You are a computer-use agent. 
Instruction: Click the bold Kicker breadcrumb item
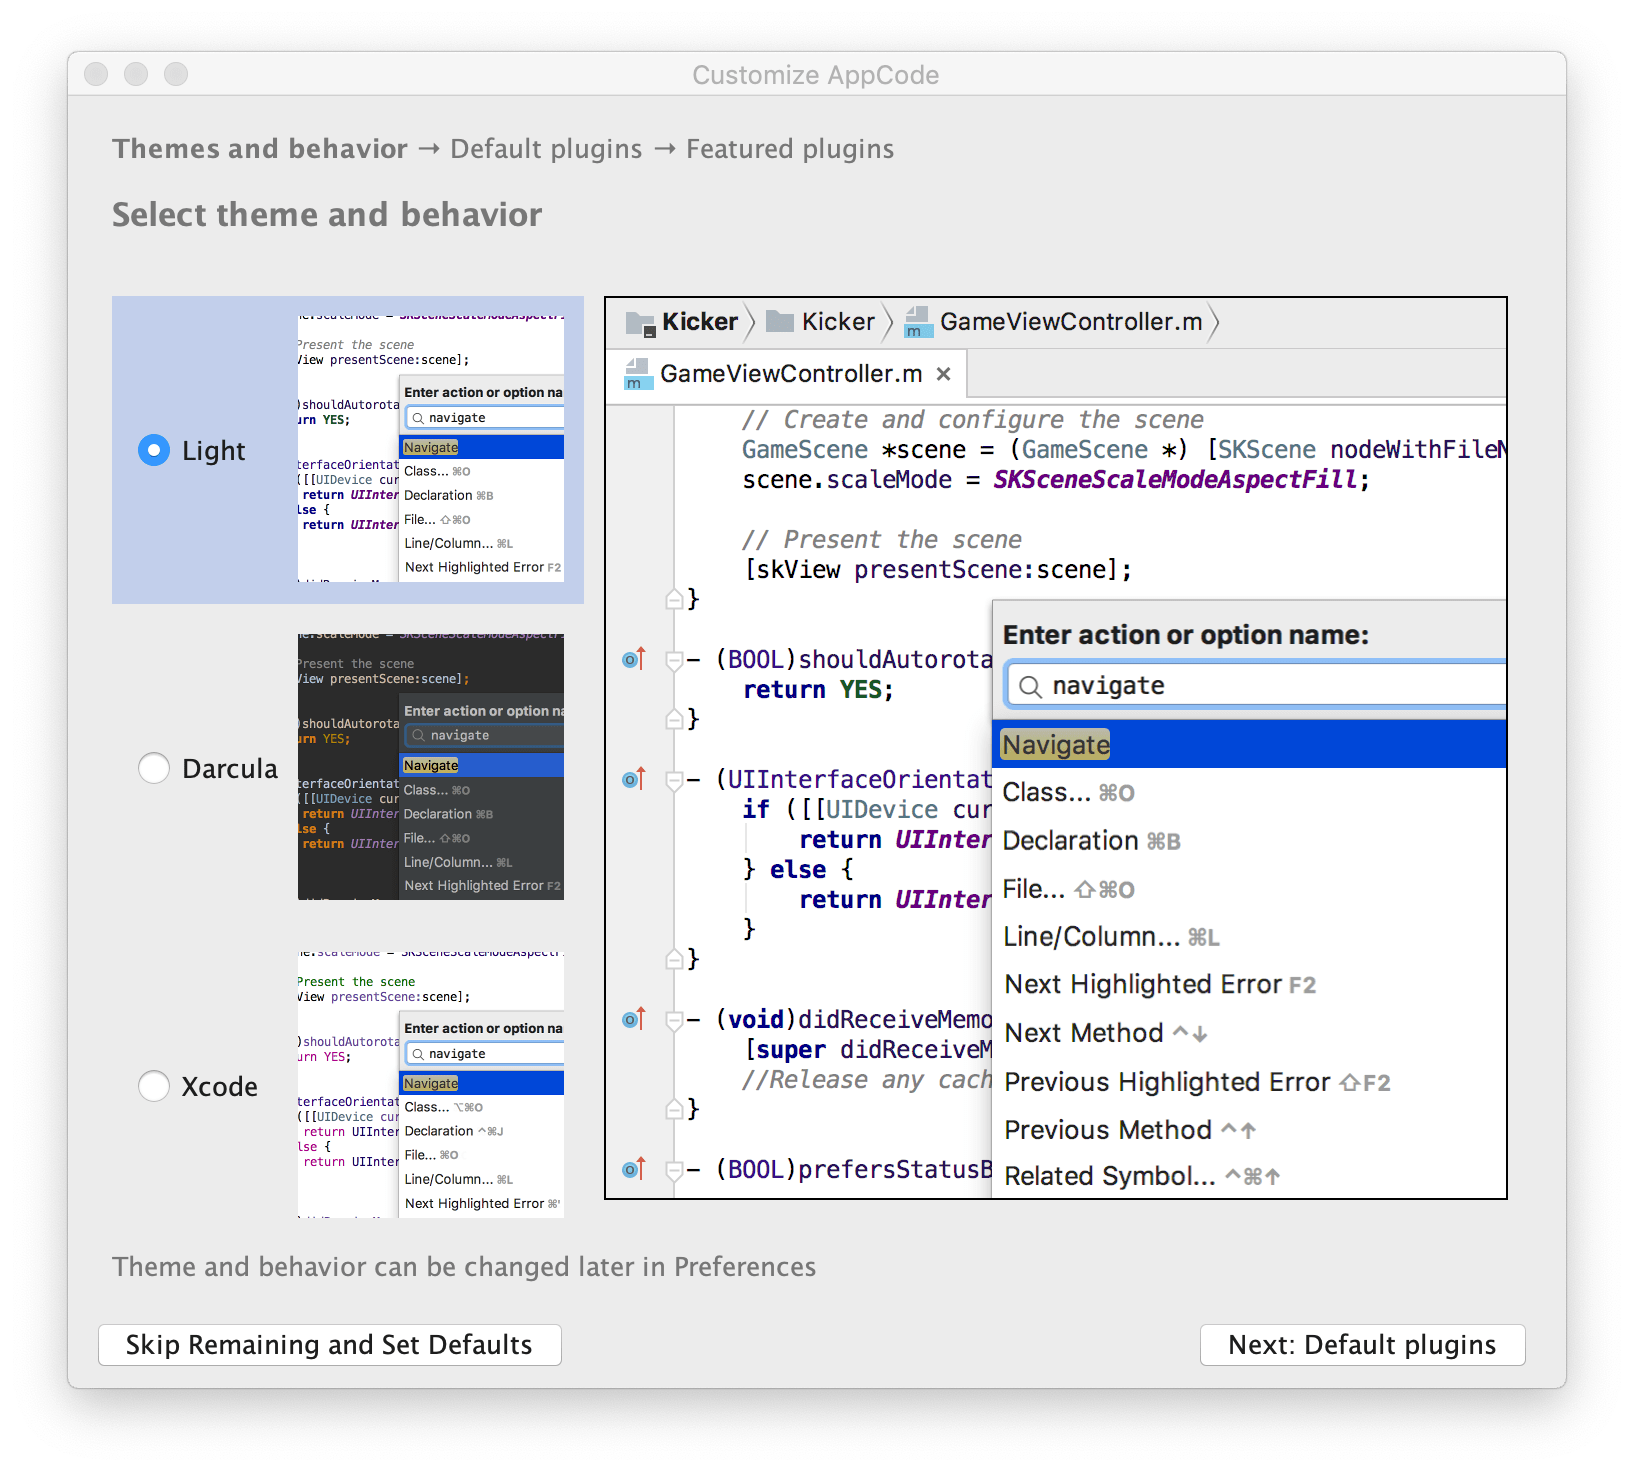pyautogui.click(x=700, y=322)
